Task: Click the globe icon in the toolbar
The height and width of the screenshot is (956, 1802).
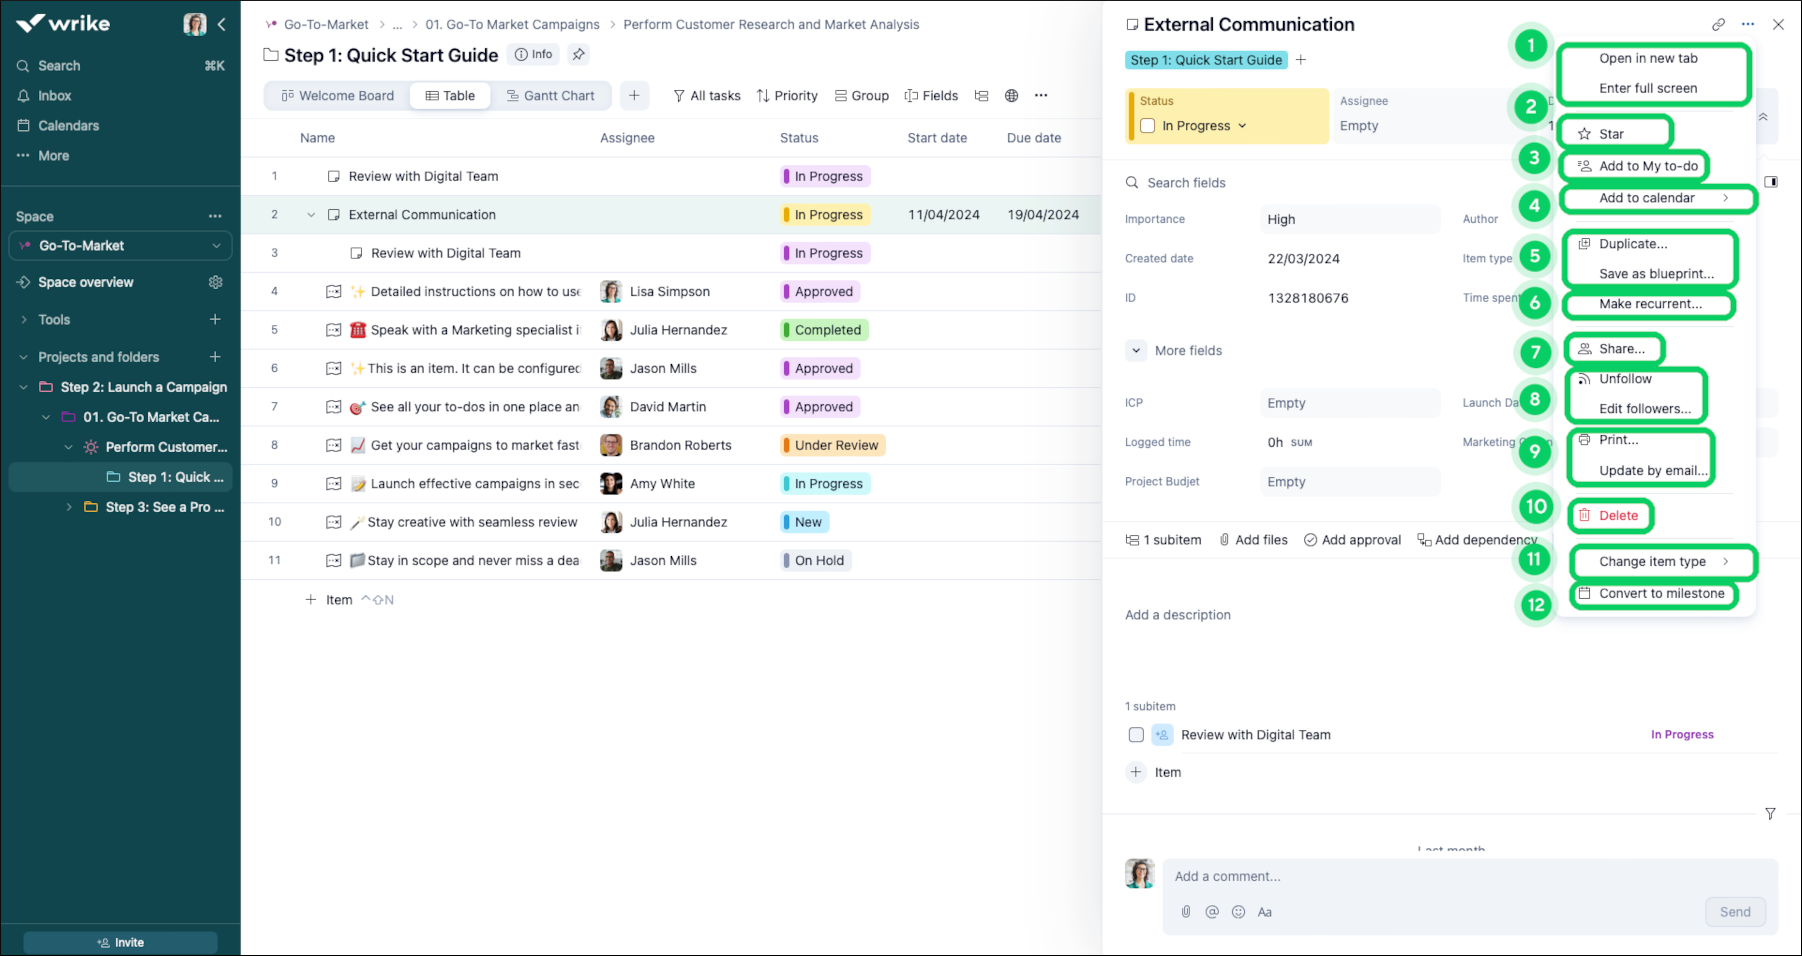Action: [x=1011, y=95]
